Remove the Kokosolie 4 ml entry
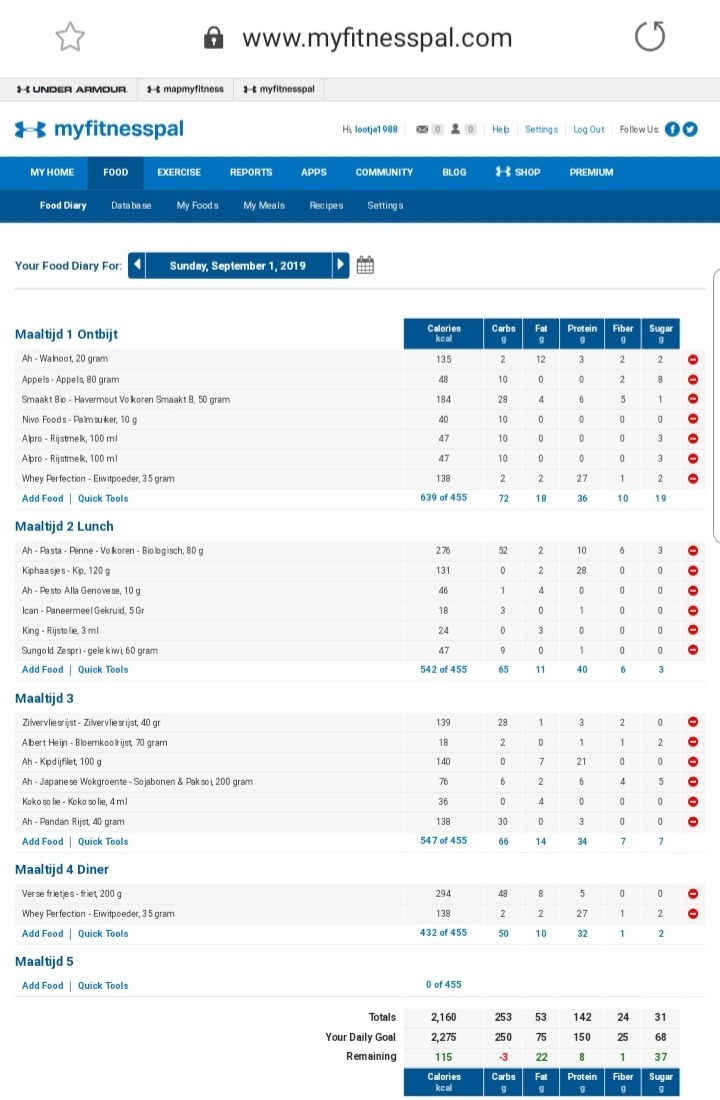720x1100 pixels. point(693,801)
